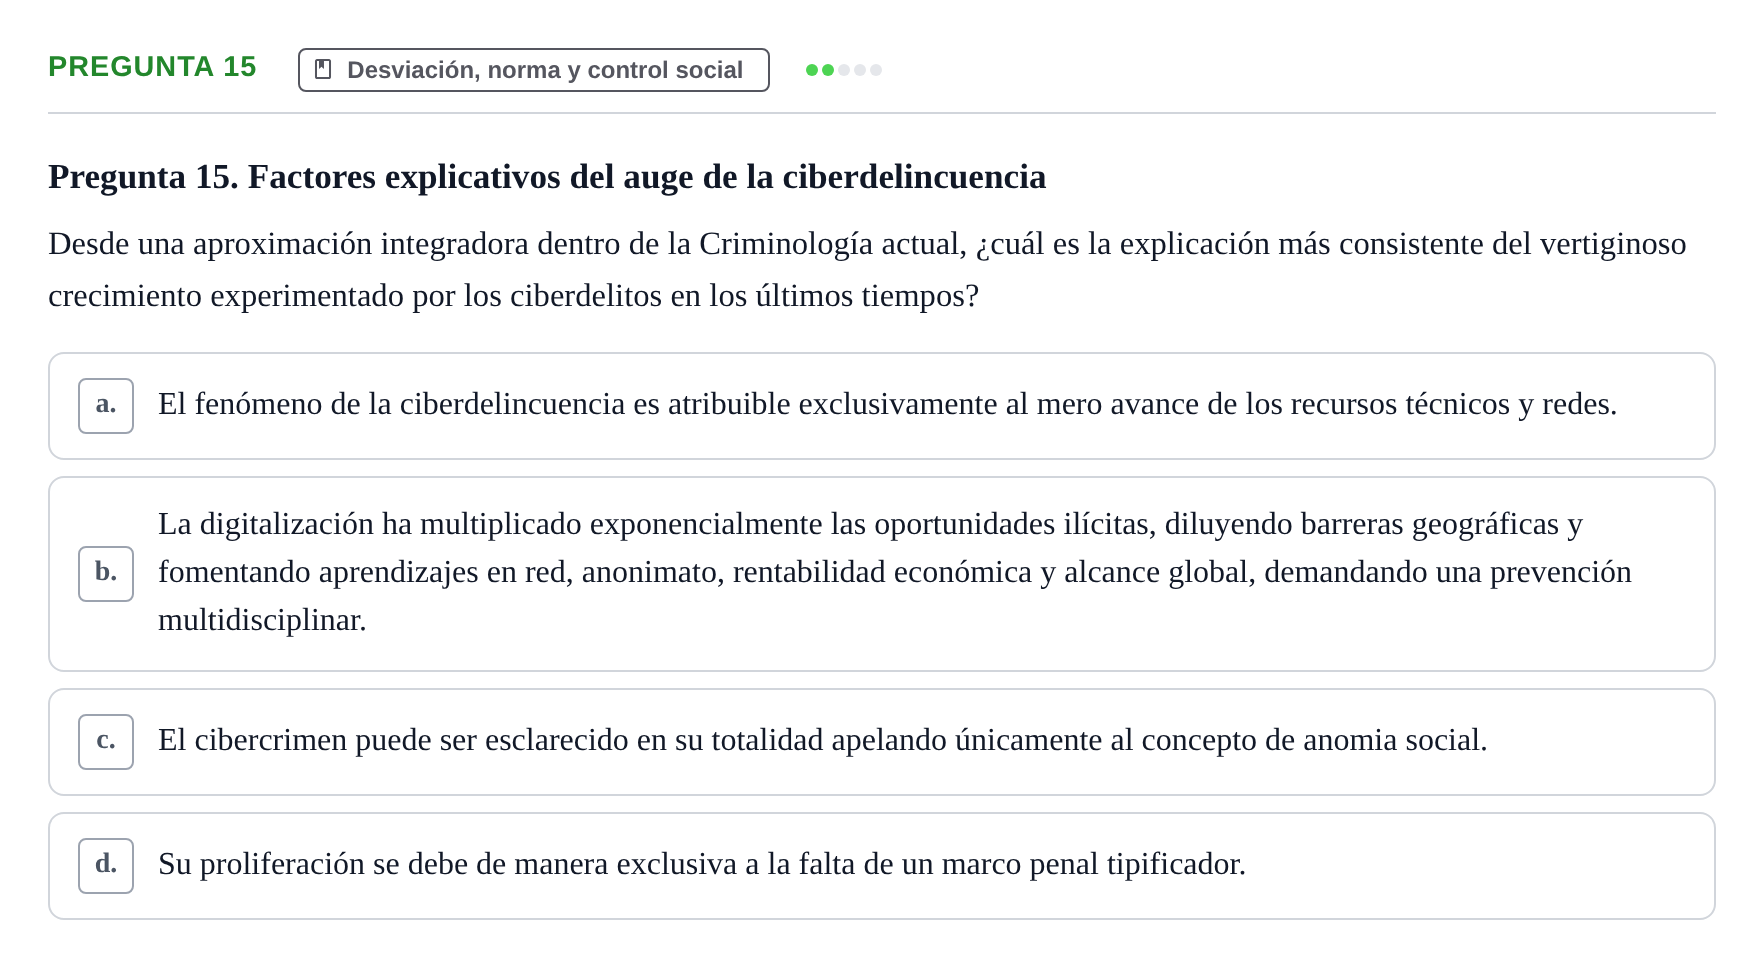Select answer option d.
This screenshot has width=1764, height=968.
(x=882, y=866)
